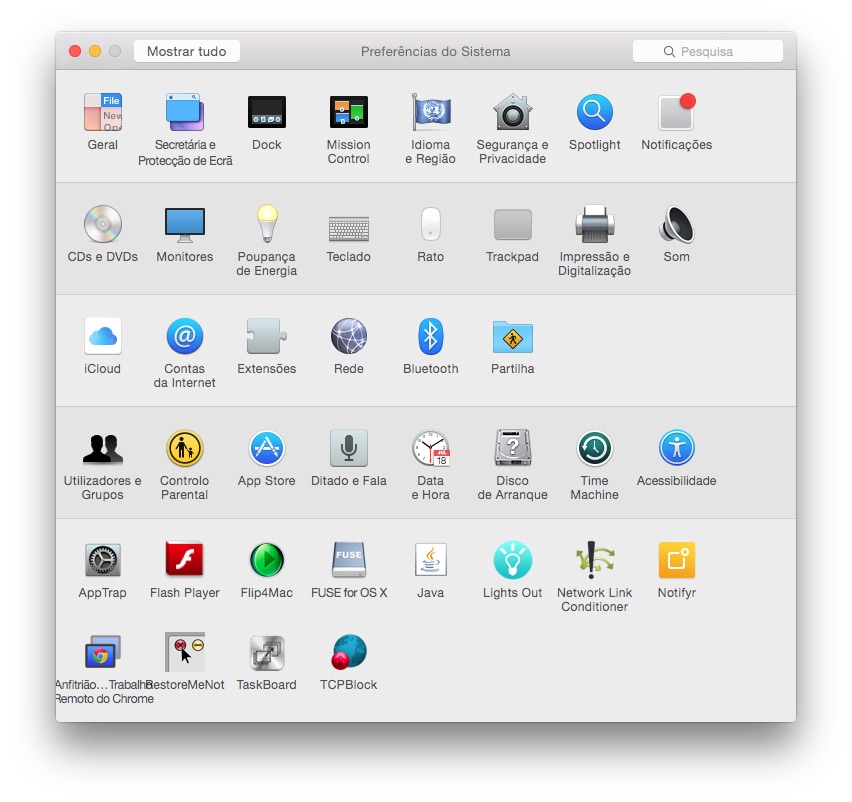Screen dimensions: 852x802
Task: Open Flip4Mac preferences
Action: point(267,560)
